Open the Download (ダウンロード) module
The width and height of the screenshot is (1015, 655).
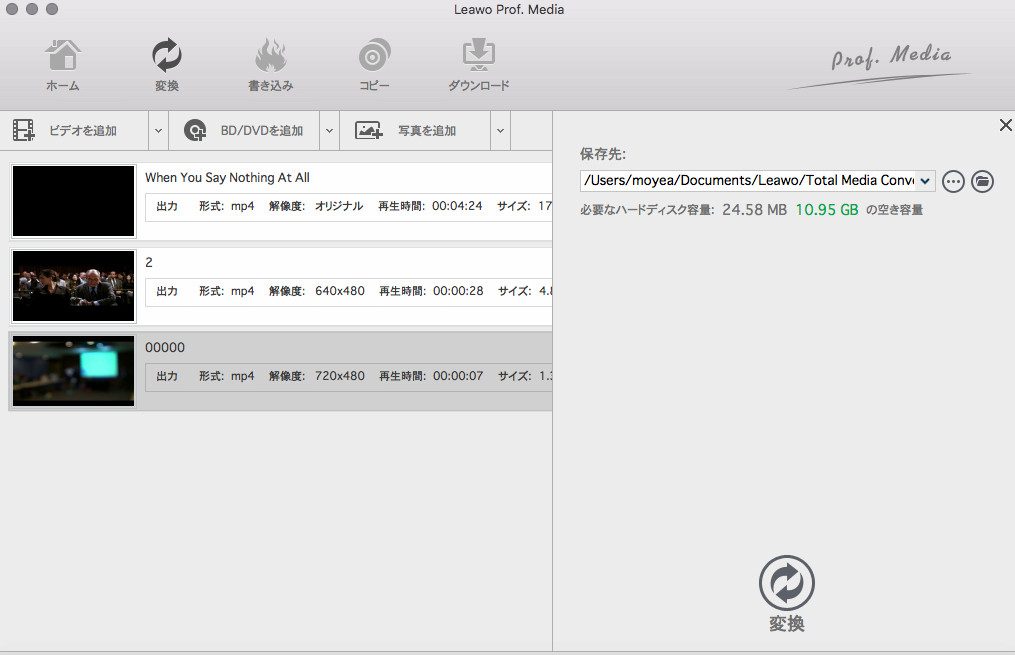478,66
